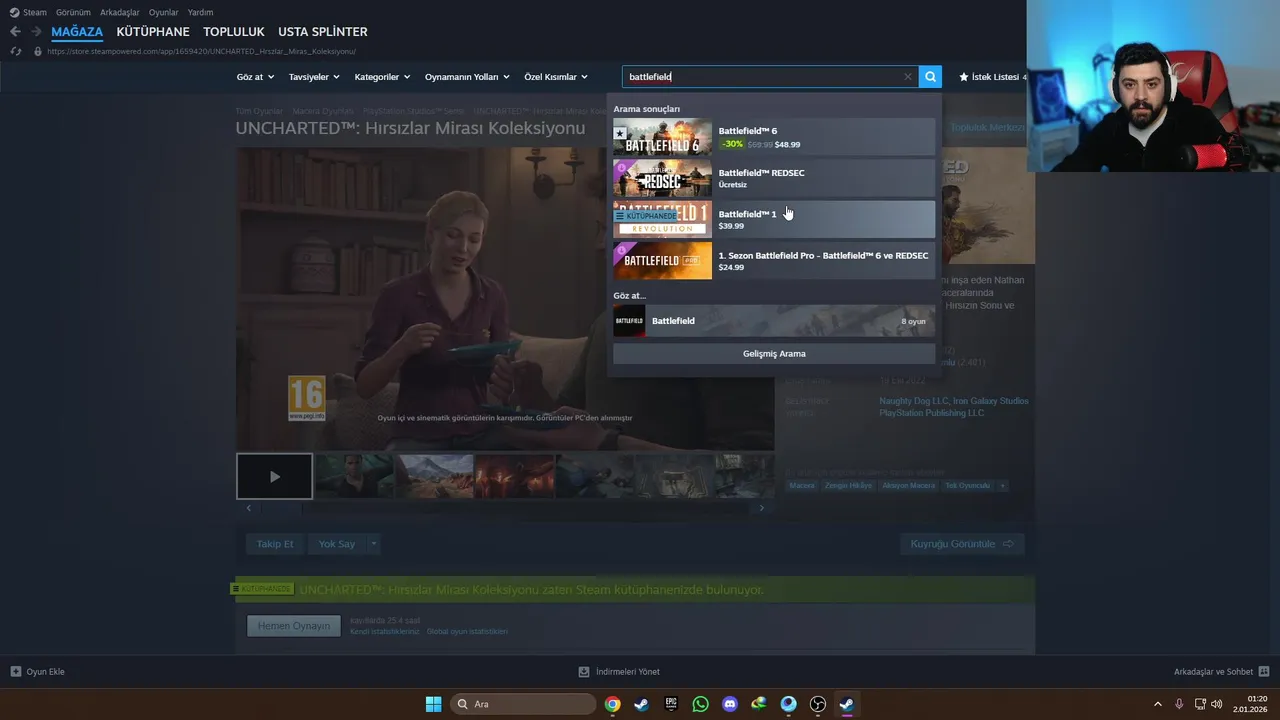Clear the battlefield search text with the X
Screen dimensions: 1280x720
pos(908,77)
